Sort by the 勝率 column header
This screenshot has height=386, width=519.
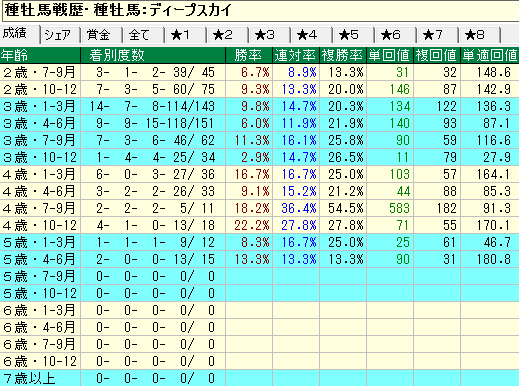click(249, 55)
